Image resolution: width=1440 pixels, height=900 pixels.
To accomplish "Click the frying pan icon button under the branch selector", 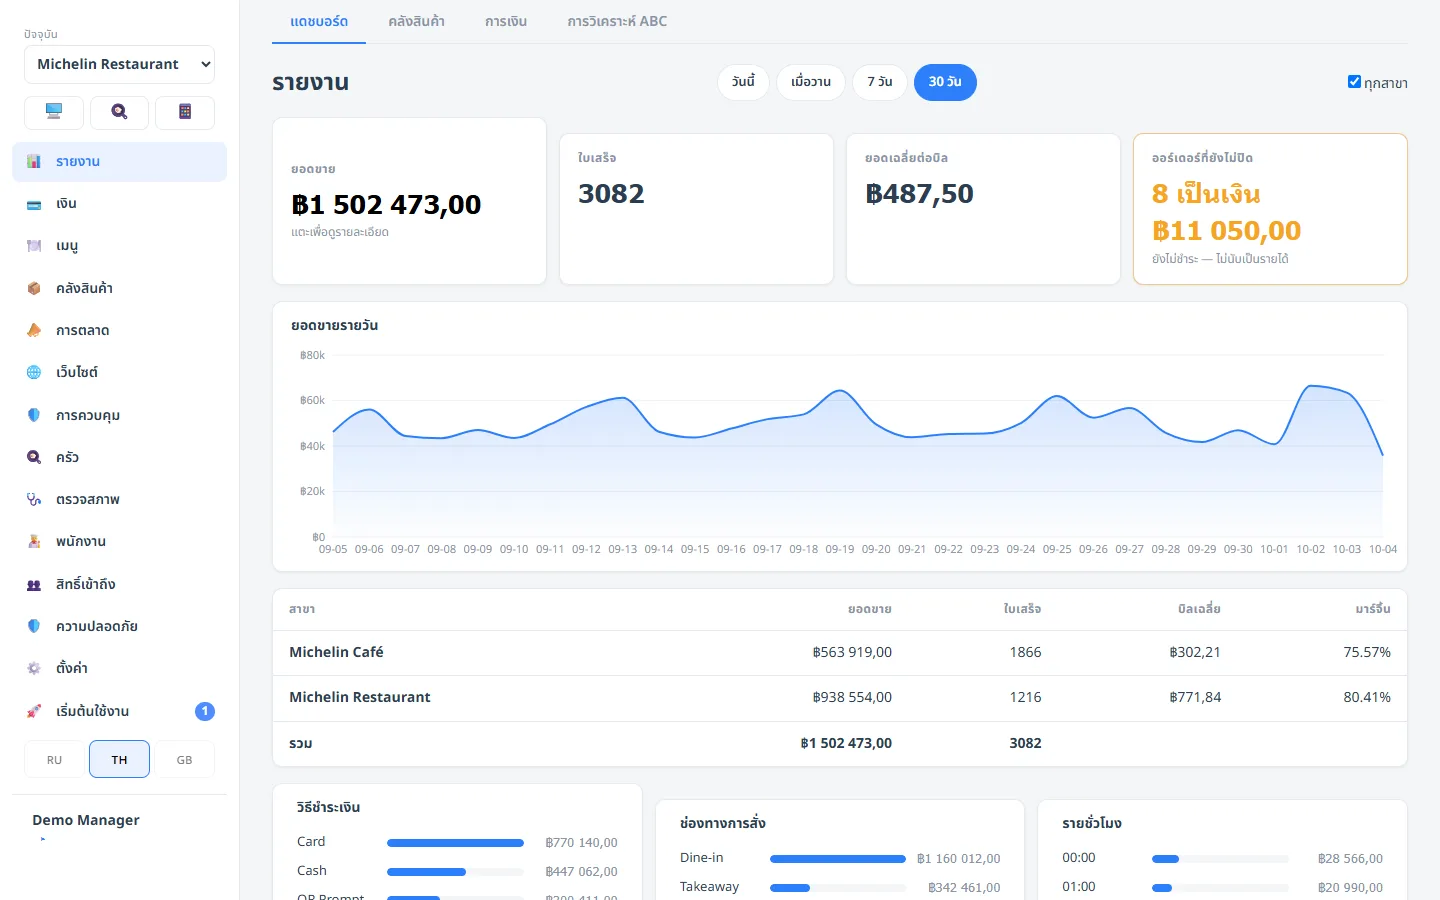I will 119,113.
